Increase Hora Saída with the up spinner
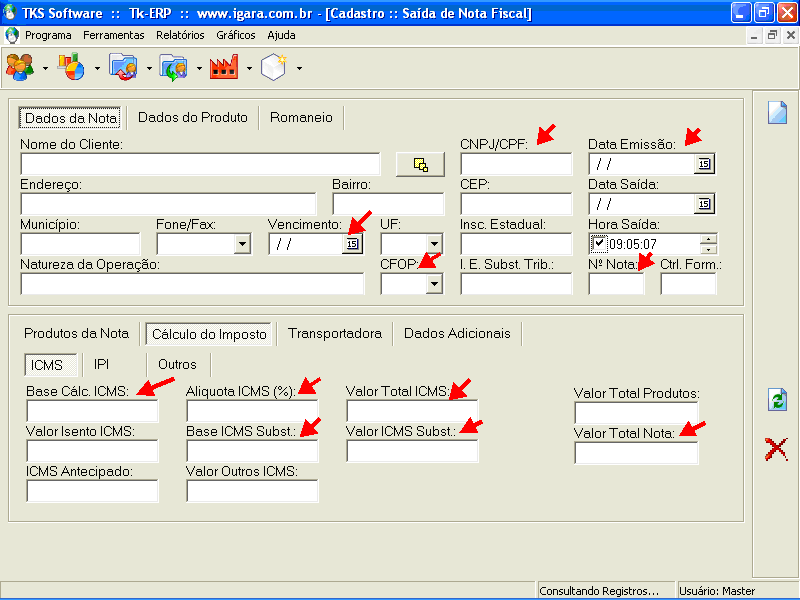Viewport: 800px width, 600px height. tap(708, 239)
